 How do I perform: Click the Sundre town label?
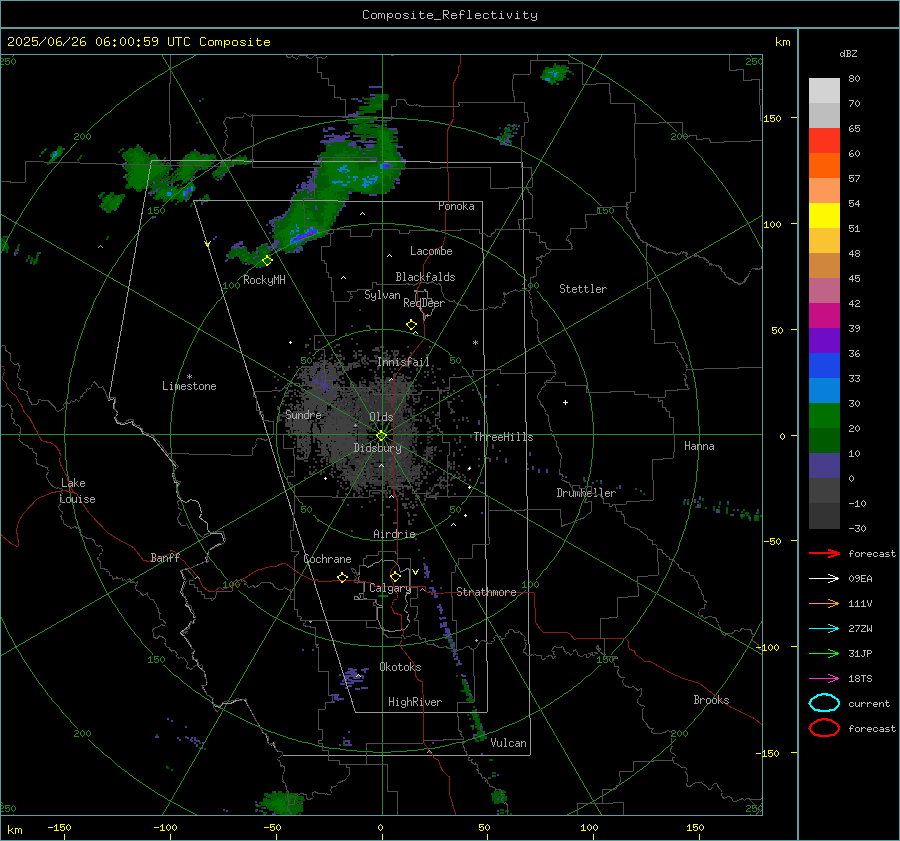[303, 414]
